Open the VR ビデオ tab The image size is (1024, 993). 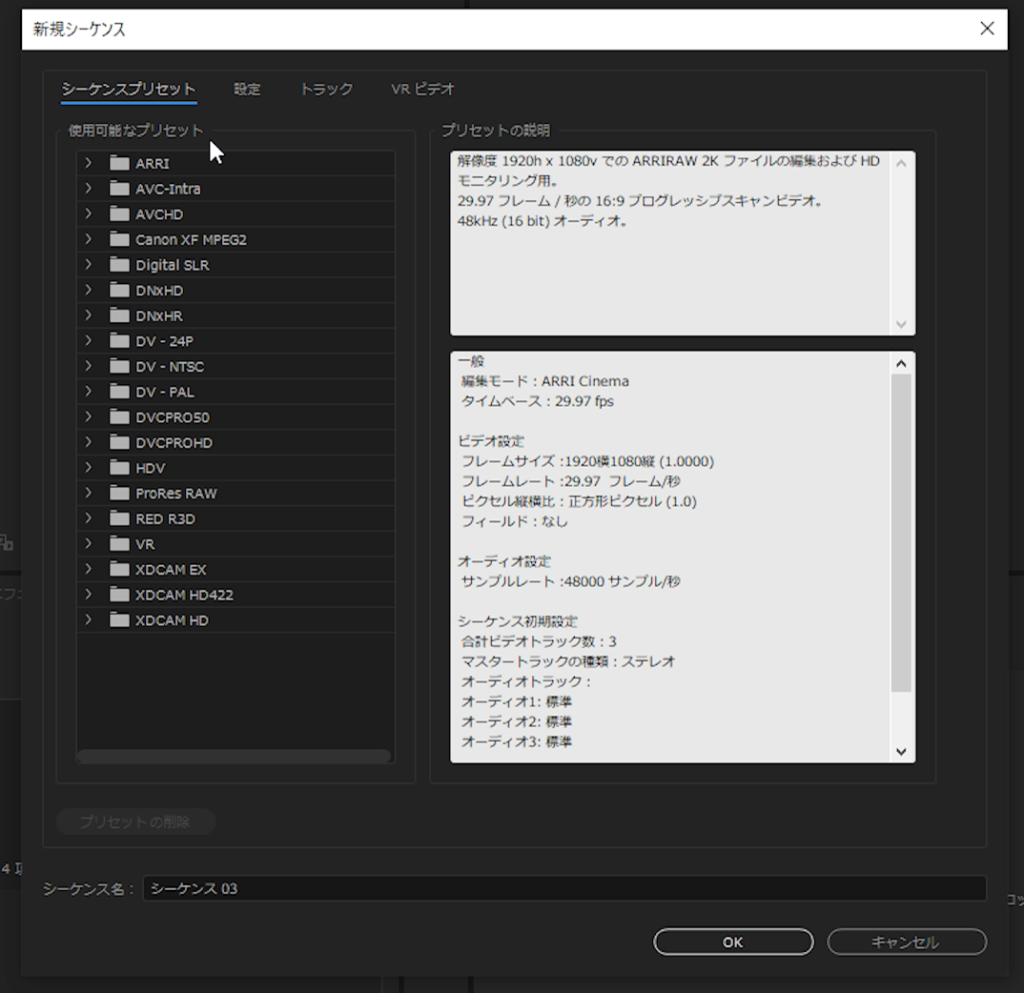point(423,89)
